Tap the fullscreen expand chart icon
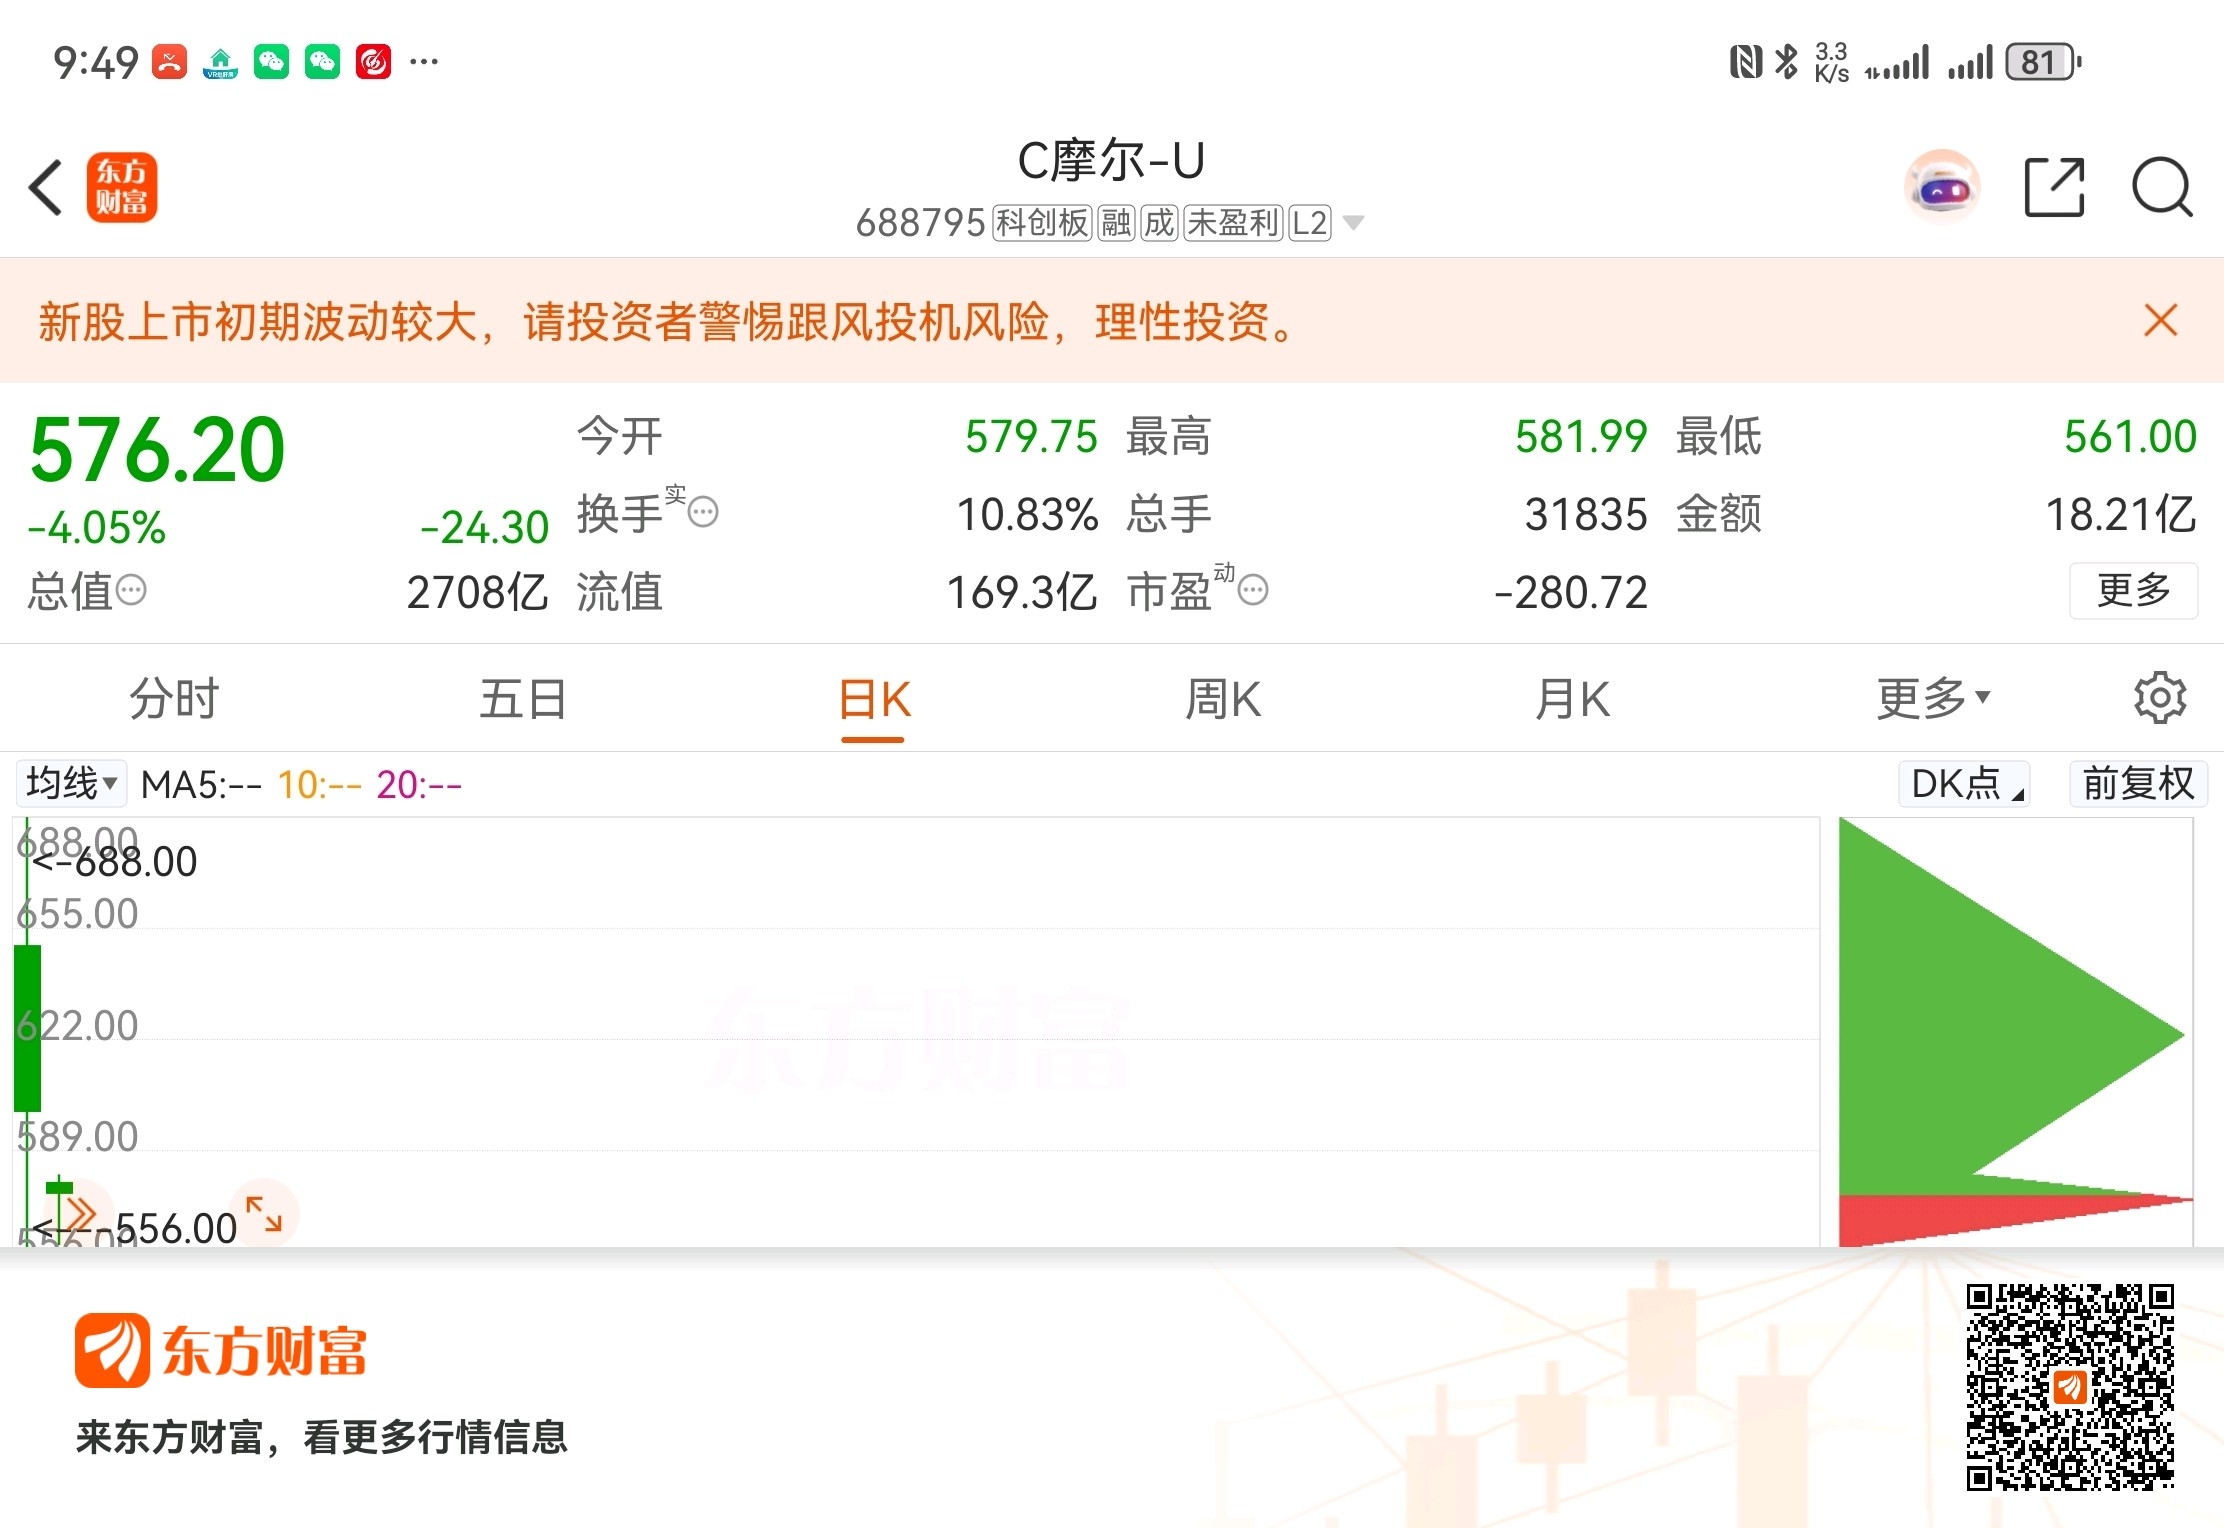The height and width of the screenshot is (1528, 2224). click(264, 1213)
